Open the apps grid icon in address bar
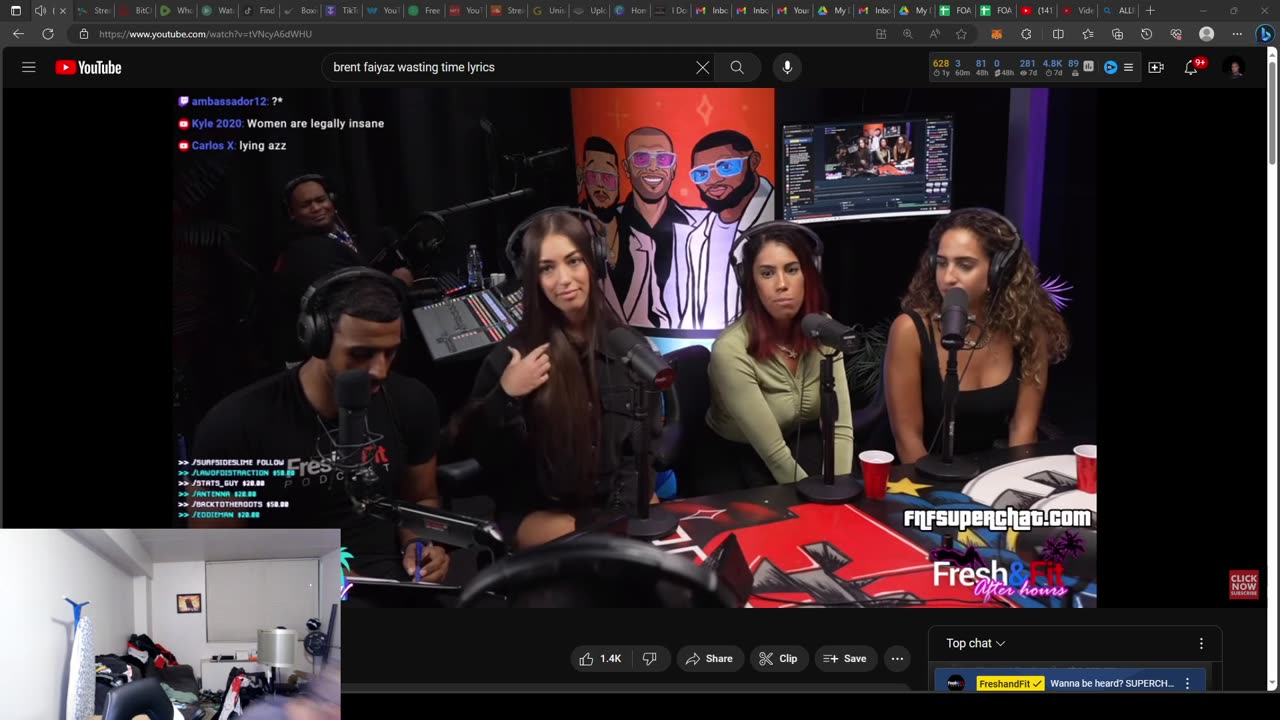 [881, 34]
